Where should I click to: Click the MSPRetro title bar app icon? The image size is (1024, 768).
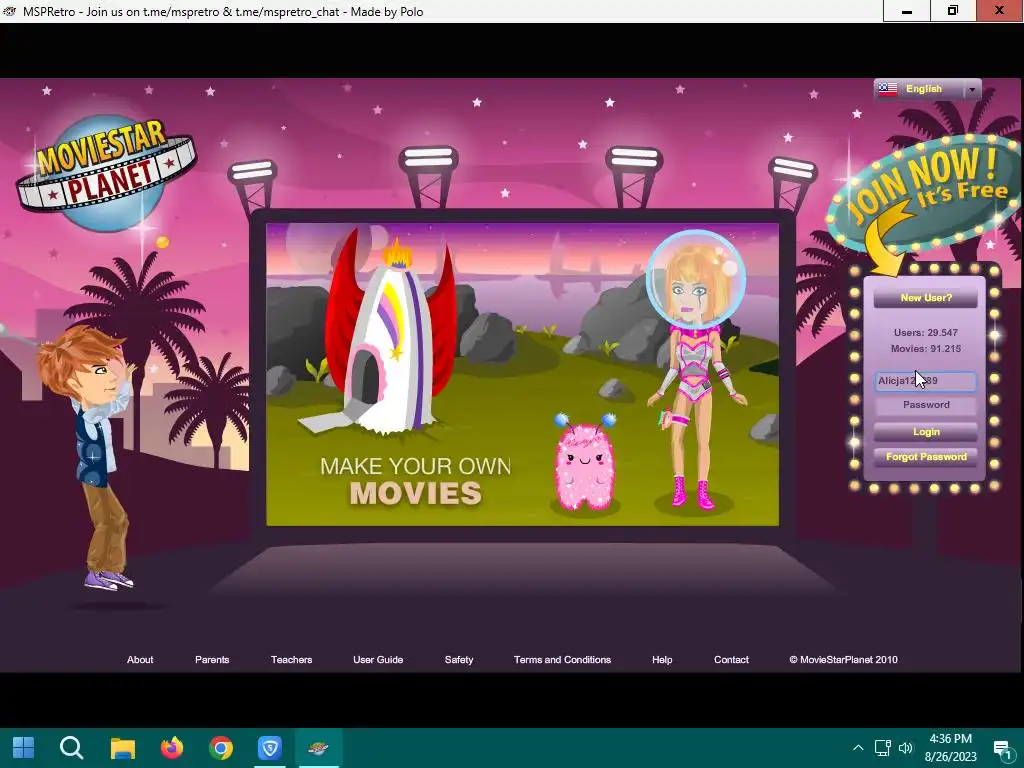point(10,11)
